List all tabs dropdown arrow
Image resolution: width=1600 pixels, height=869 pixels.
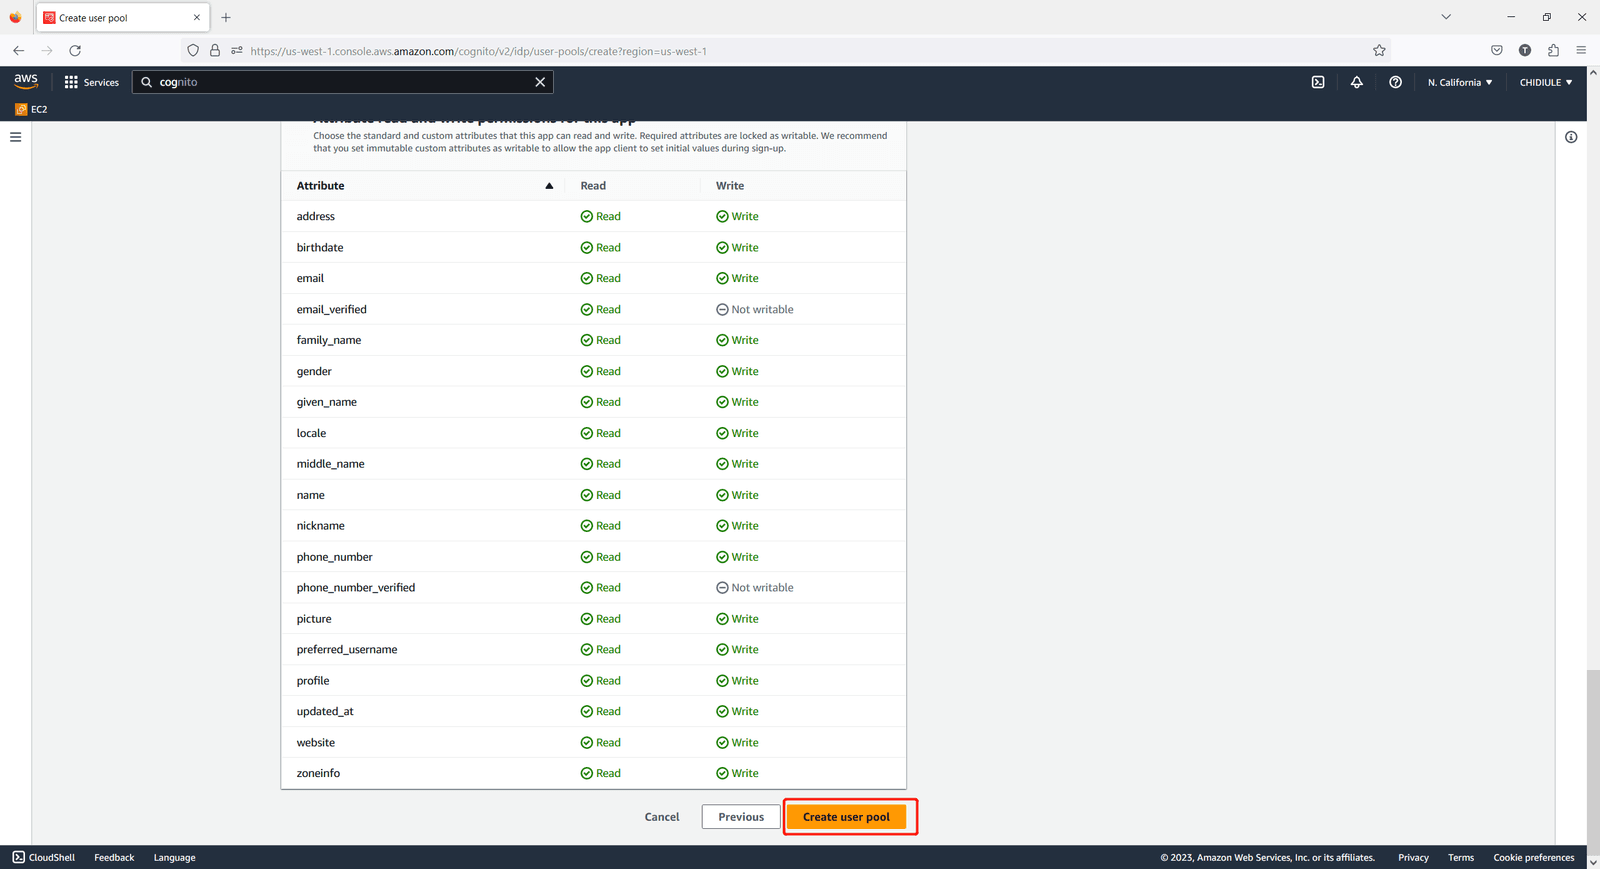(x=1446, y=17)
